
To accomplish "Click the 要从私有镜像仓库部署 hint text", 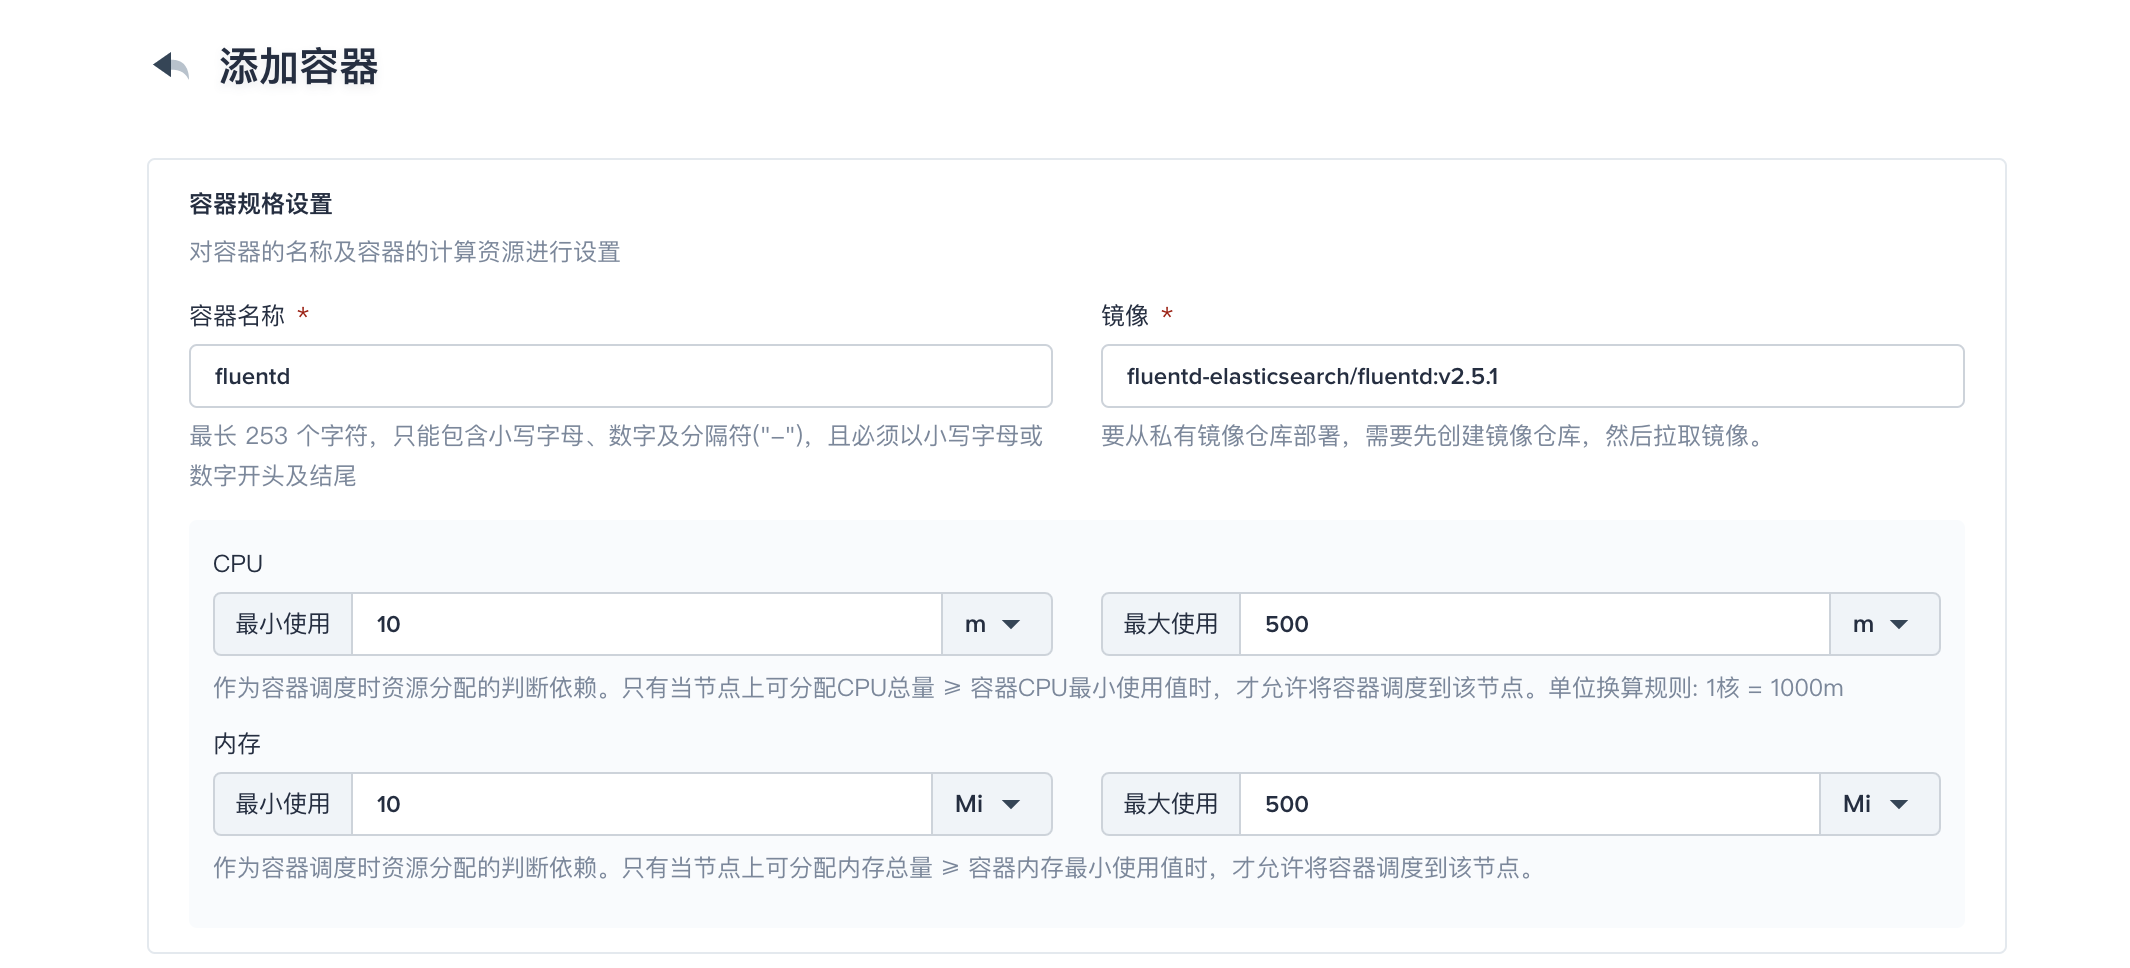I will tap(1436, 436).
